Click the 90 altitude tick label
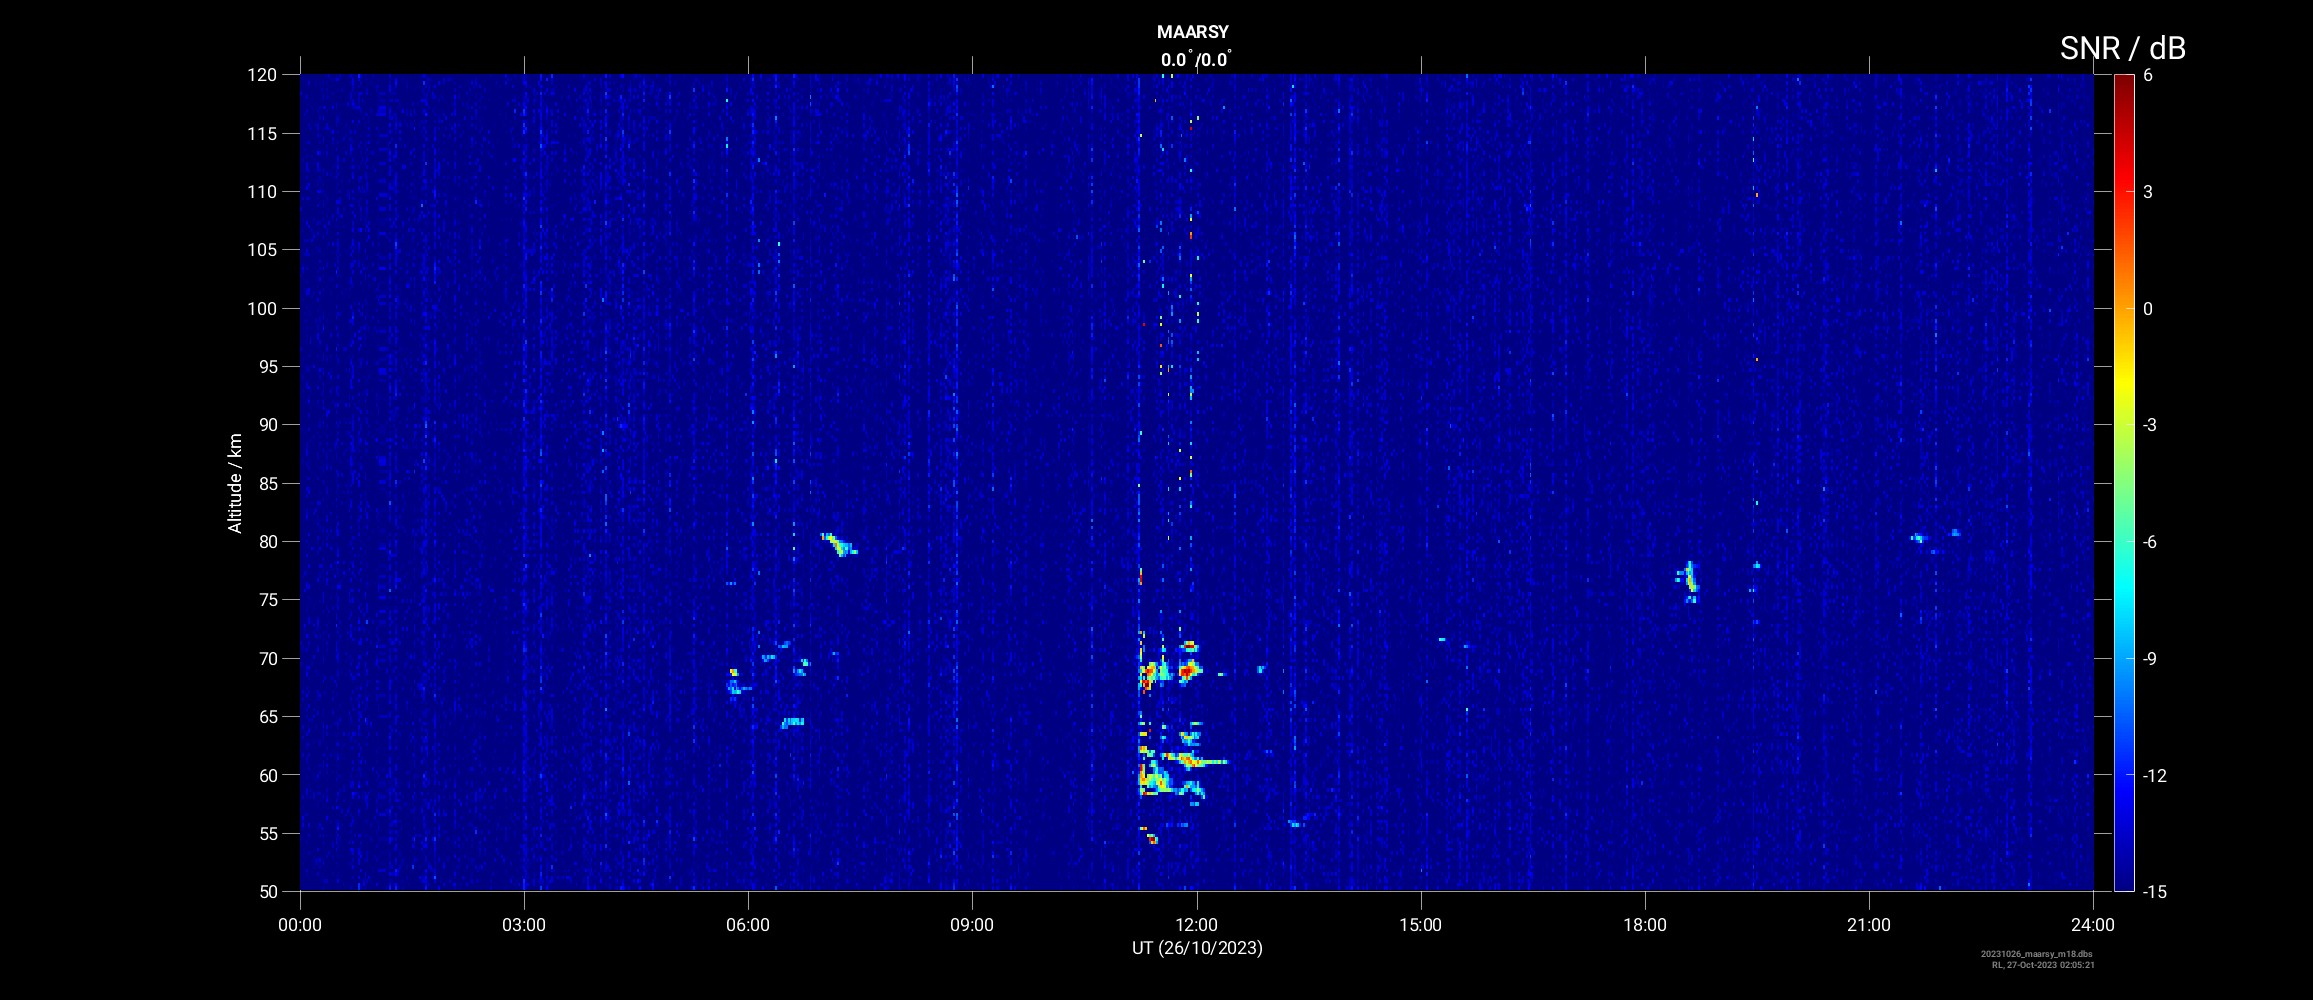The image size is (2313, 1000). tap(267, 425)
